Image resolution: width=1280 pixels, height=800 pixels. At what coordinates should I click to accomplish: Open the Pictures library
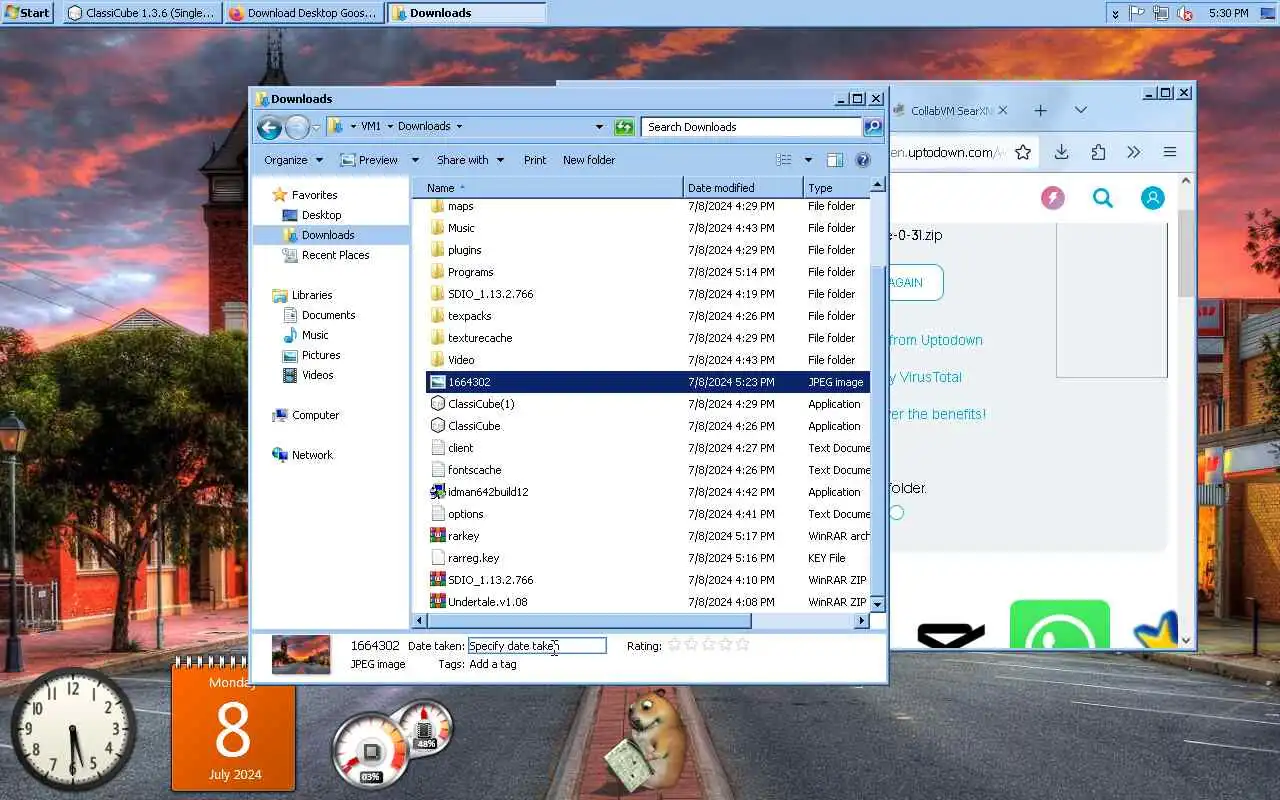pyautogui.click(x=321, y=355)
